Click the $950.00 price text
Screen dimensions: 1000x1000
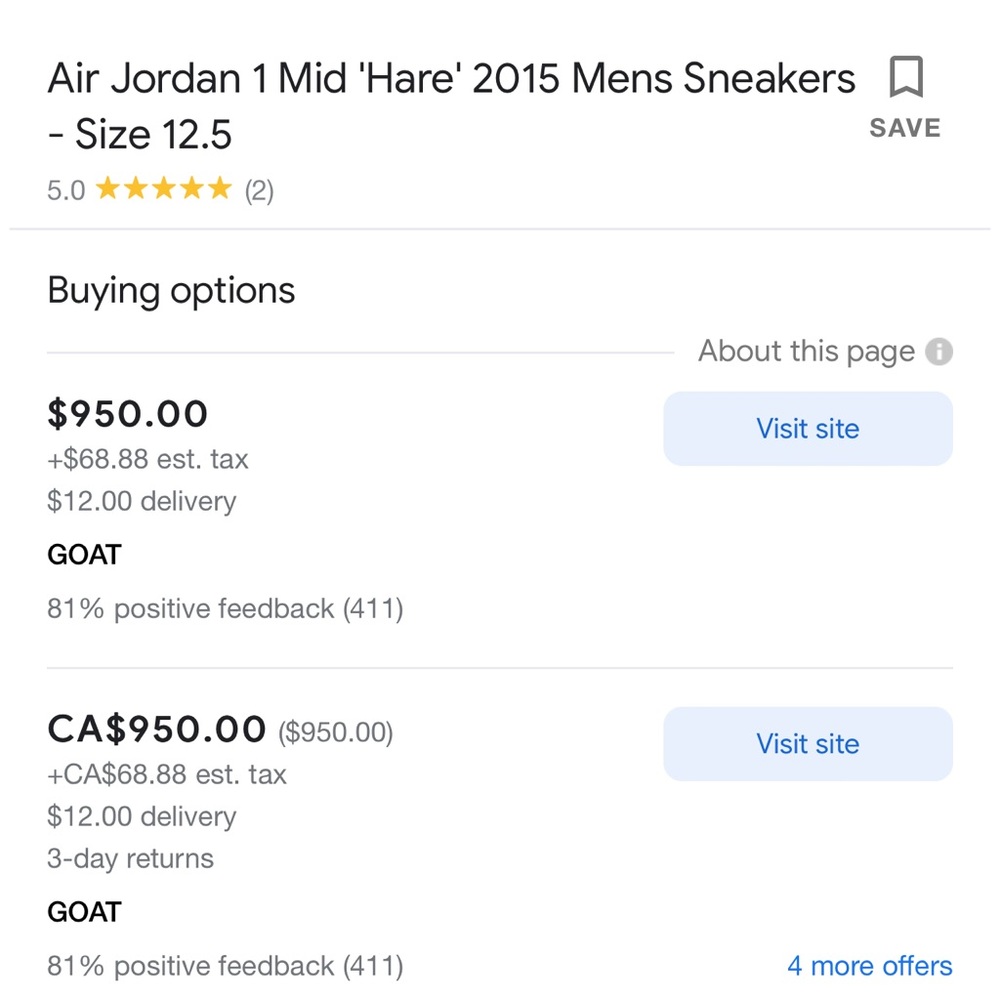(127, 413)
